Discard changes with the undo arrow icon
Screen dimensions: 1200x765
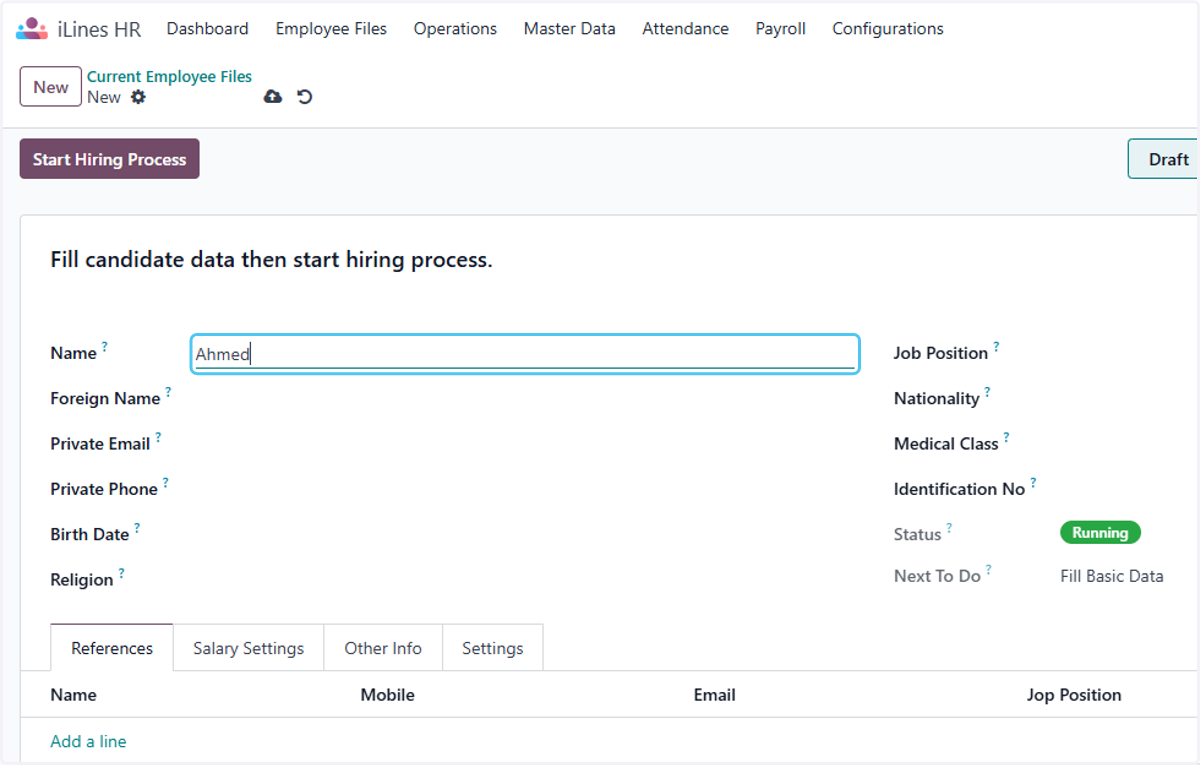pos(305,97)
